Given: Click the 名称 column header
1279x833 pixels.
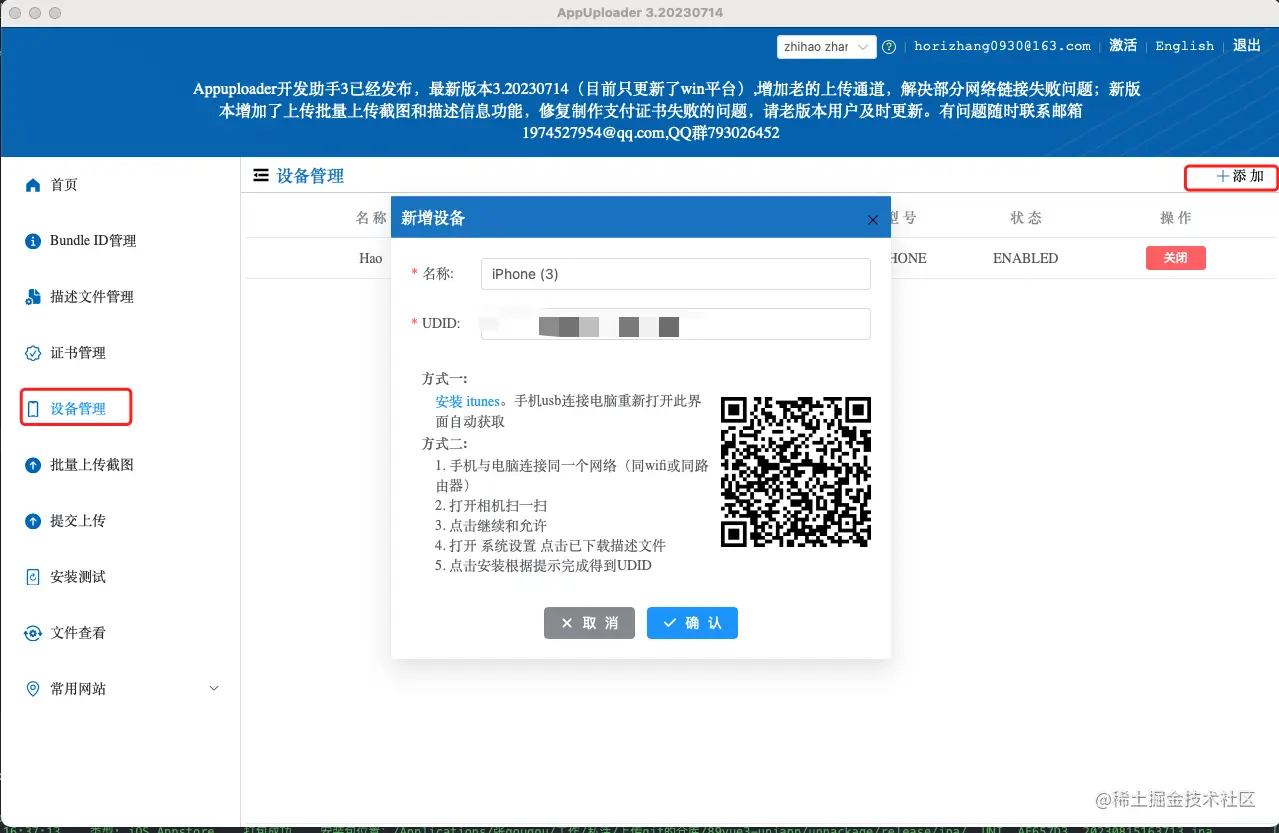Looking at the screenshot, I should 371,218.
